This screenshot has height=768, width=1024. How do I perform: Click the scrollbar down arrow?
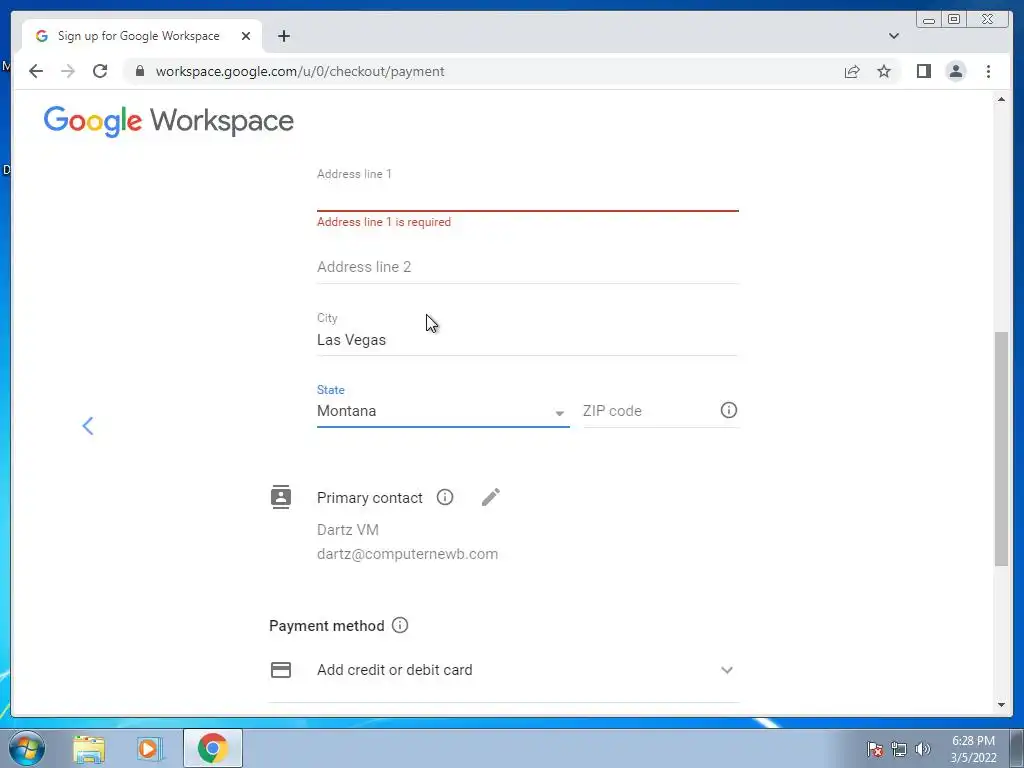click(x=1001, y=705)
